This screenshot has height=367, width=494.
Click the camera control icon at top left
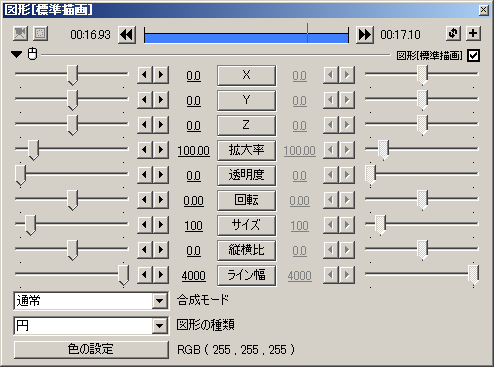(x=20, y=33)
